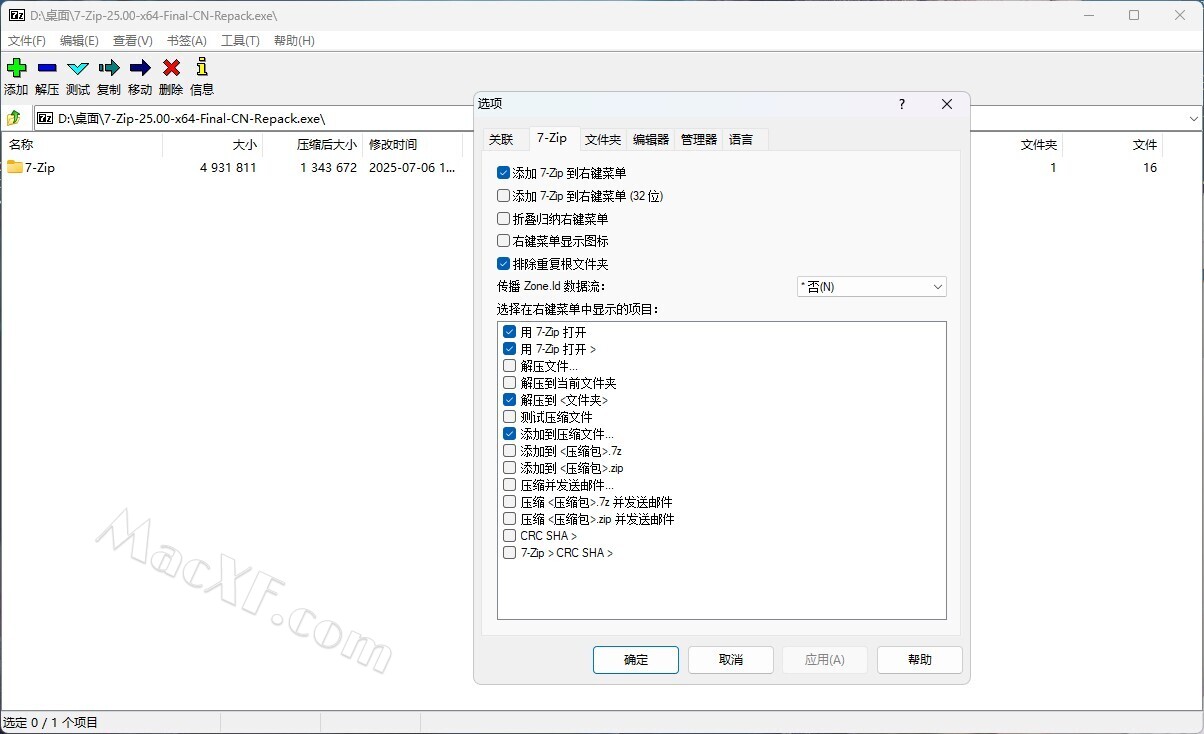Viewport: 1204px width, 734px height.
Task: Sort by the 压缩后大小 column header
Action: 313,145
